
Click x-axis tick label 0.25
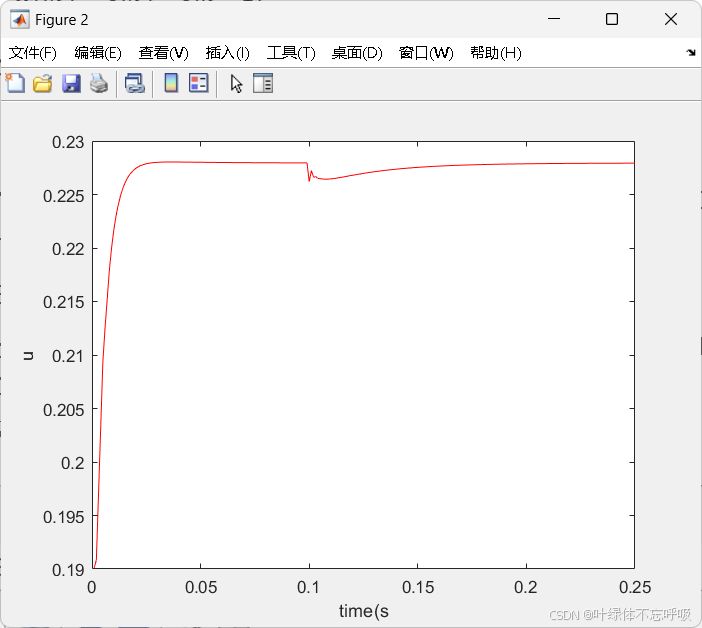point(635,587)
